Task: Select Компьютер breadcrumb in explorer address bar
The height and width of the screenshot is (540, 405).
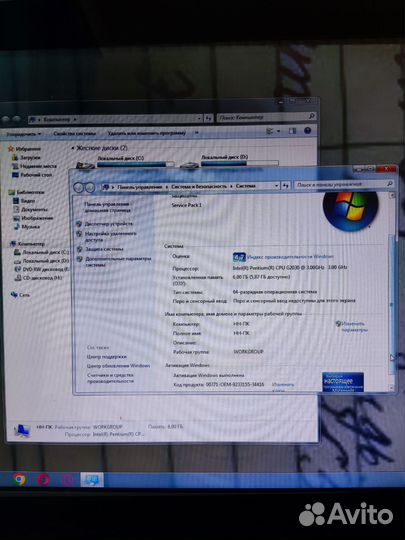Action: [57, 120]
